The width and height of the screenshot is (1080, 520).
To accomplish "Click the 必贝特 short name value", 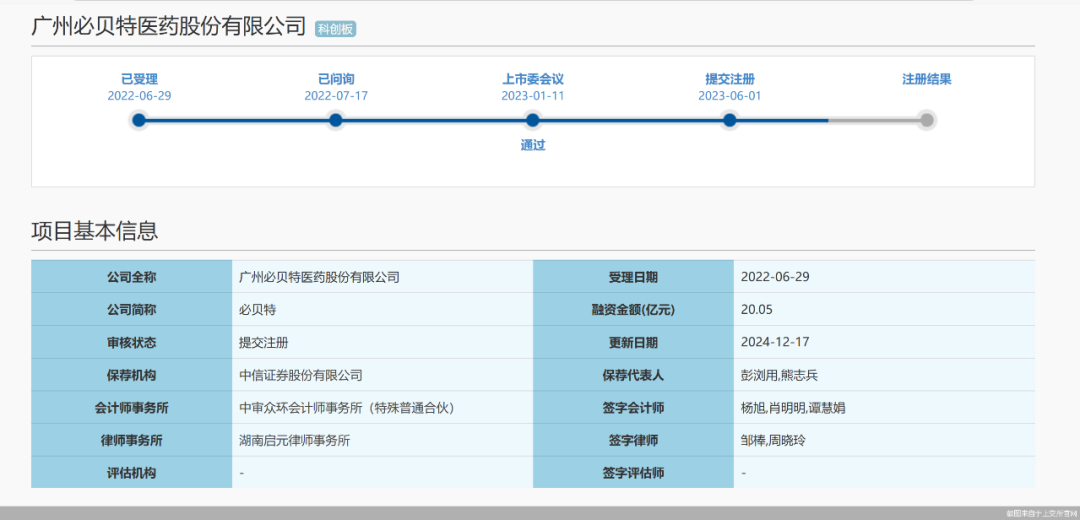I will click(x=257, y=310).
